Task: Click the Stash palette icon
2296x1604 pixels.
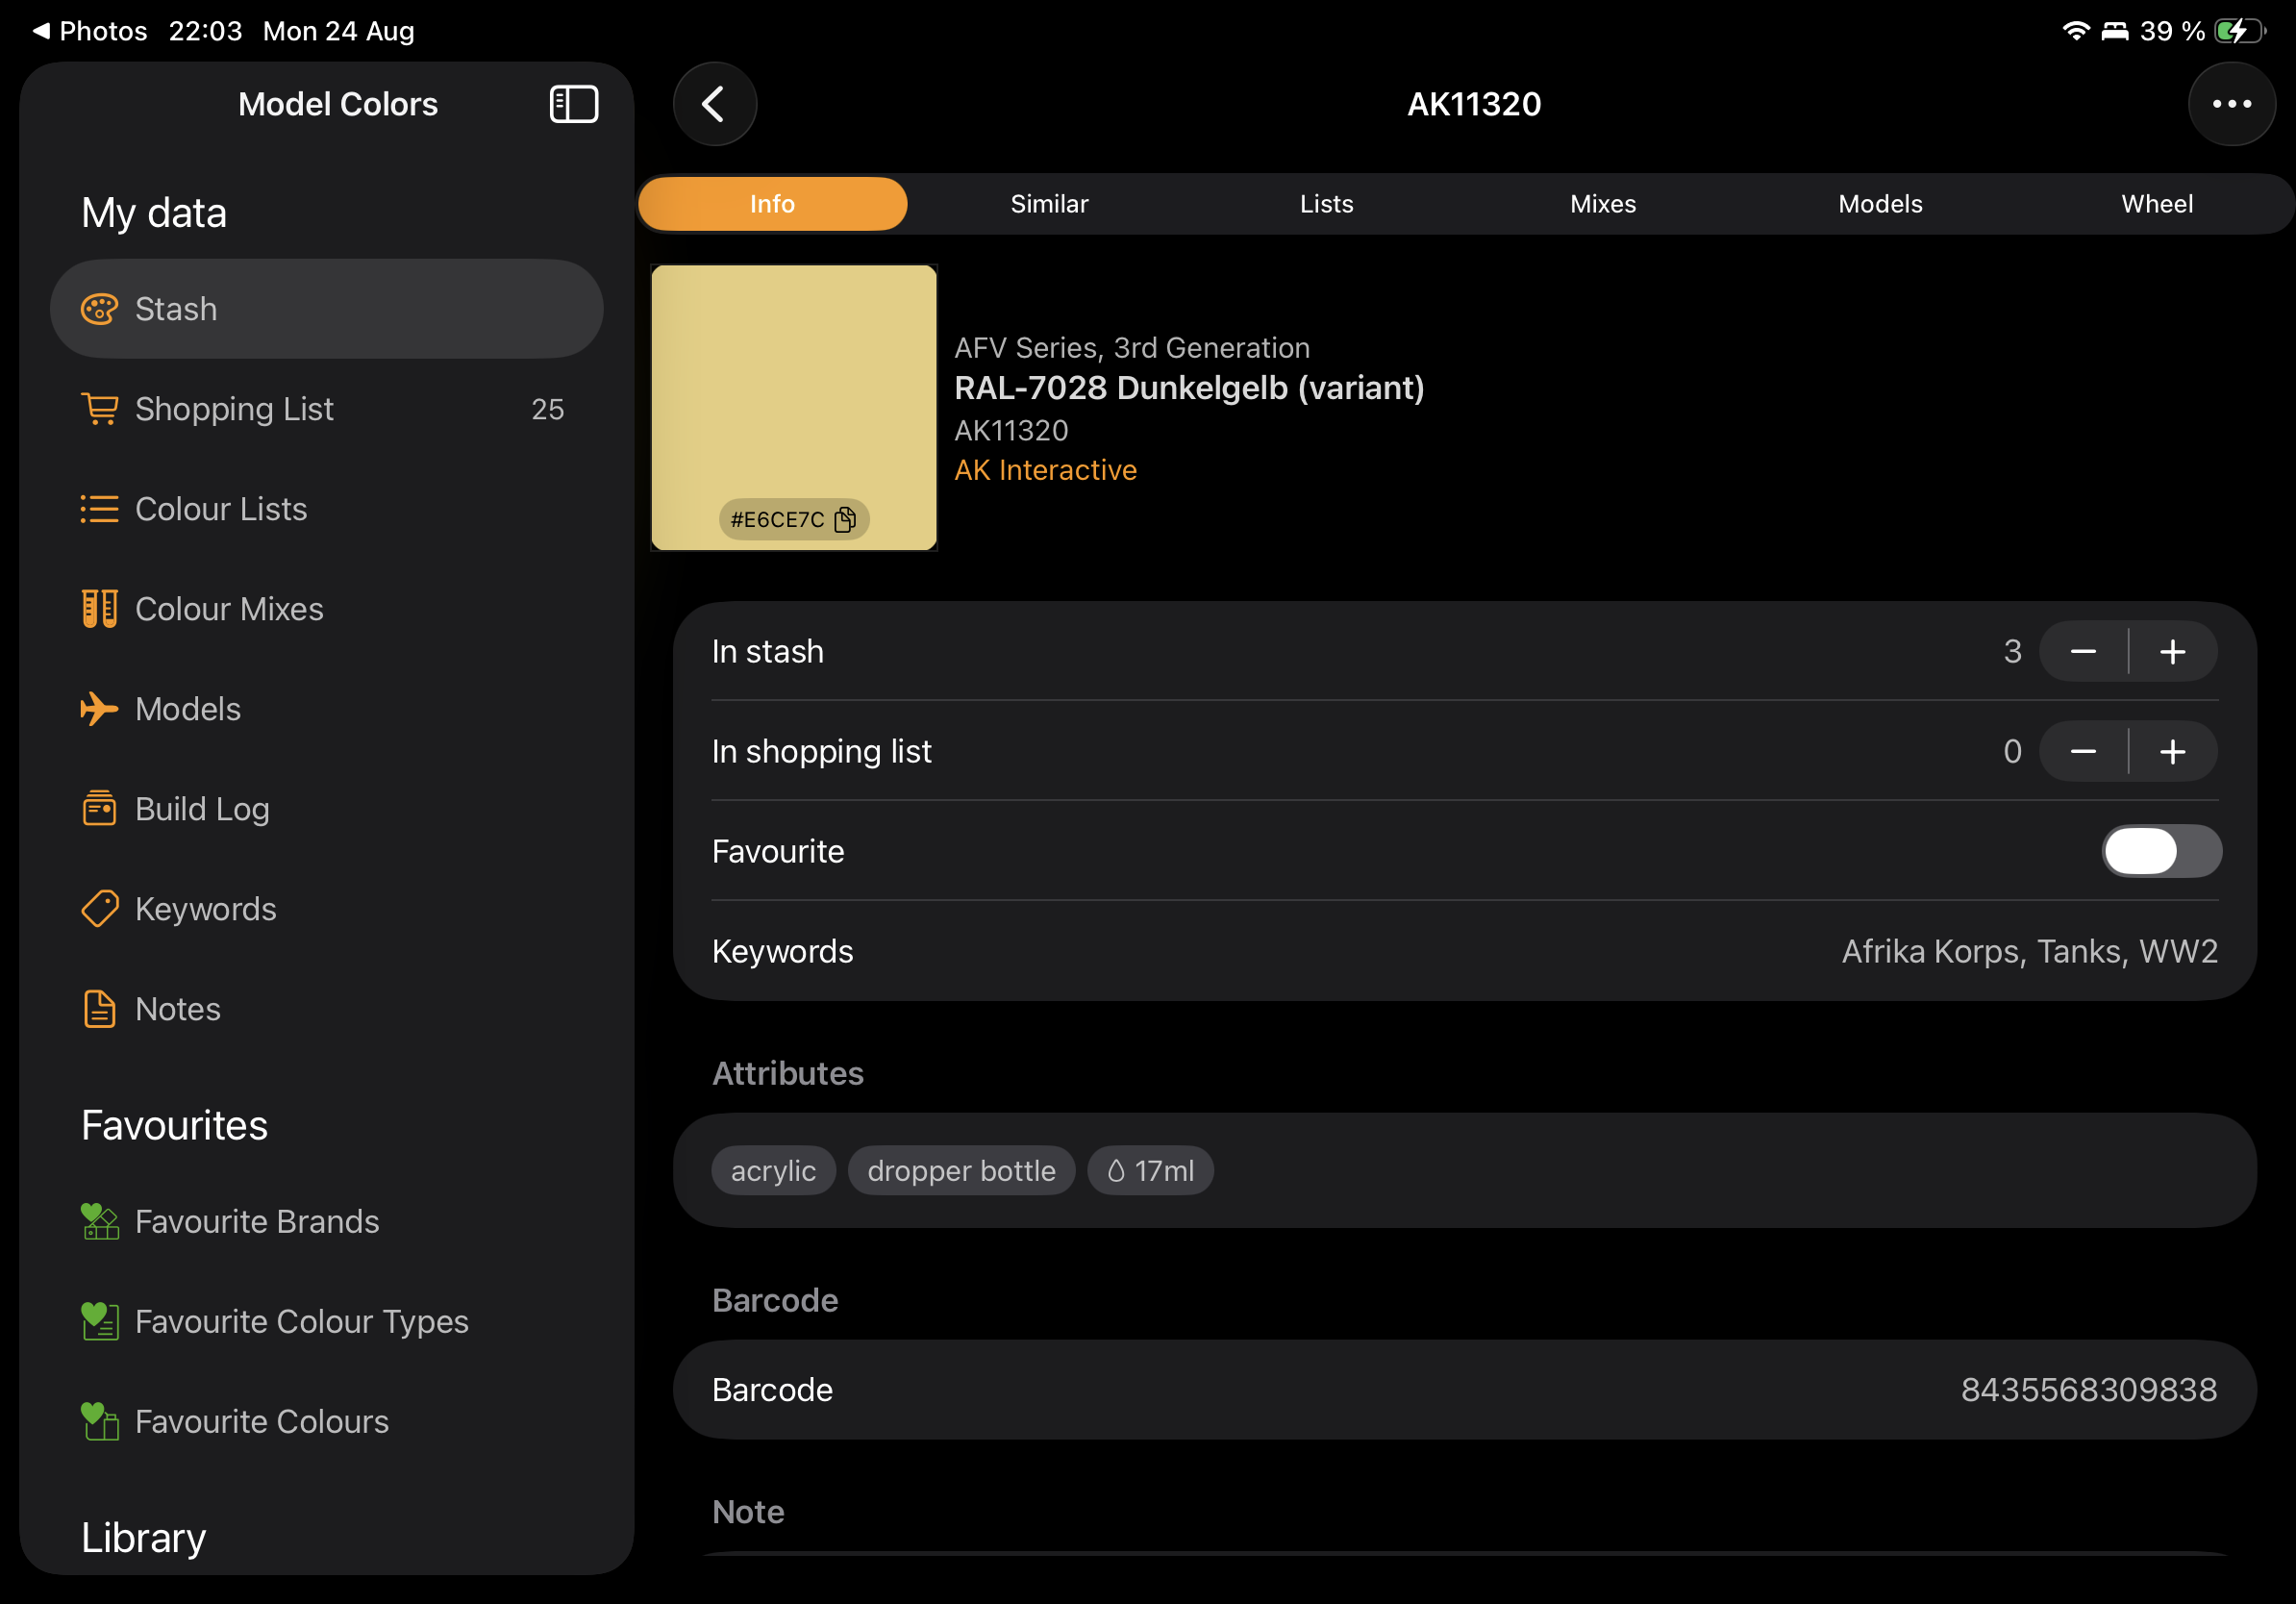Action: pyautogui.click(x=99, y=309)
